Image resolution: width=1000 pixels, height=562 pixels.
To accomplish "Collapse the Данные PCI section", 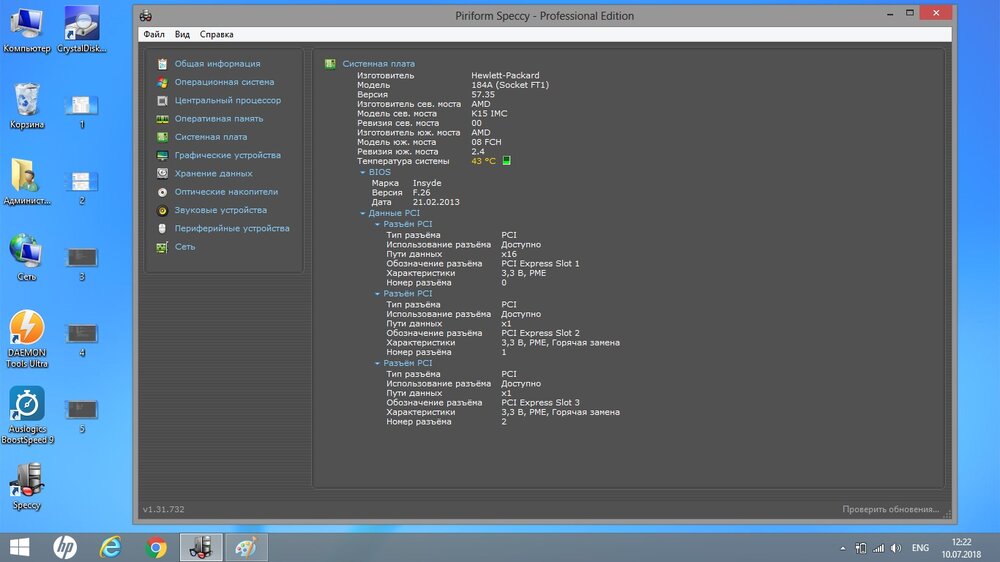I will coord(363,213).
